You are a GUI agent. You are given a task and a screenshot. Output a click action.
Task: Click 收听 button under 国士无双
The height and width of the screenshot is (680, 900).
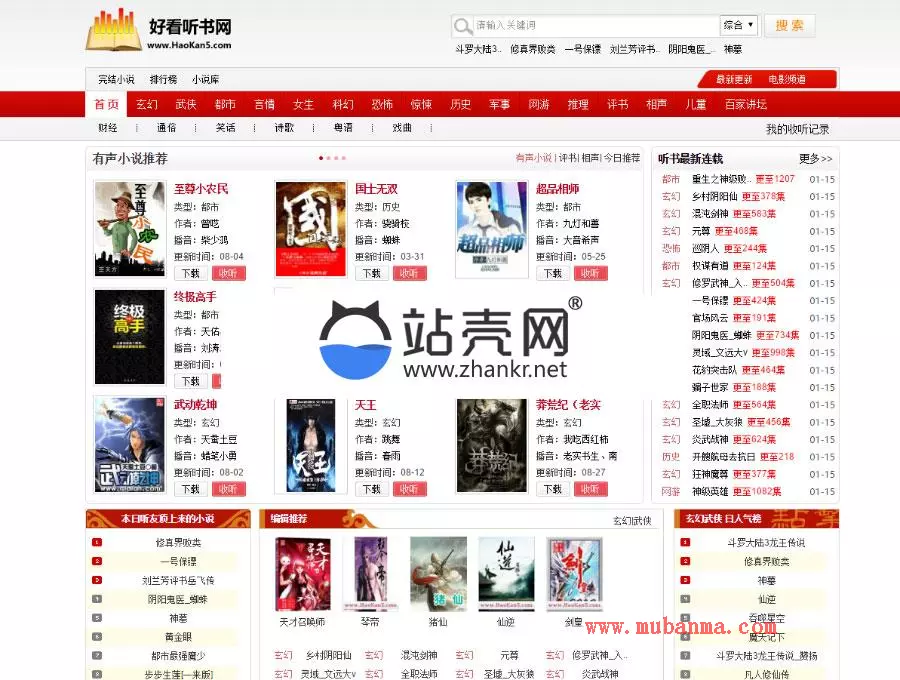(408, 273)
